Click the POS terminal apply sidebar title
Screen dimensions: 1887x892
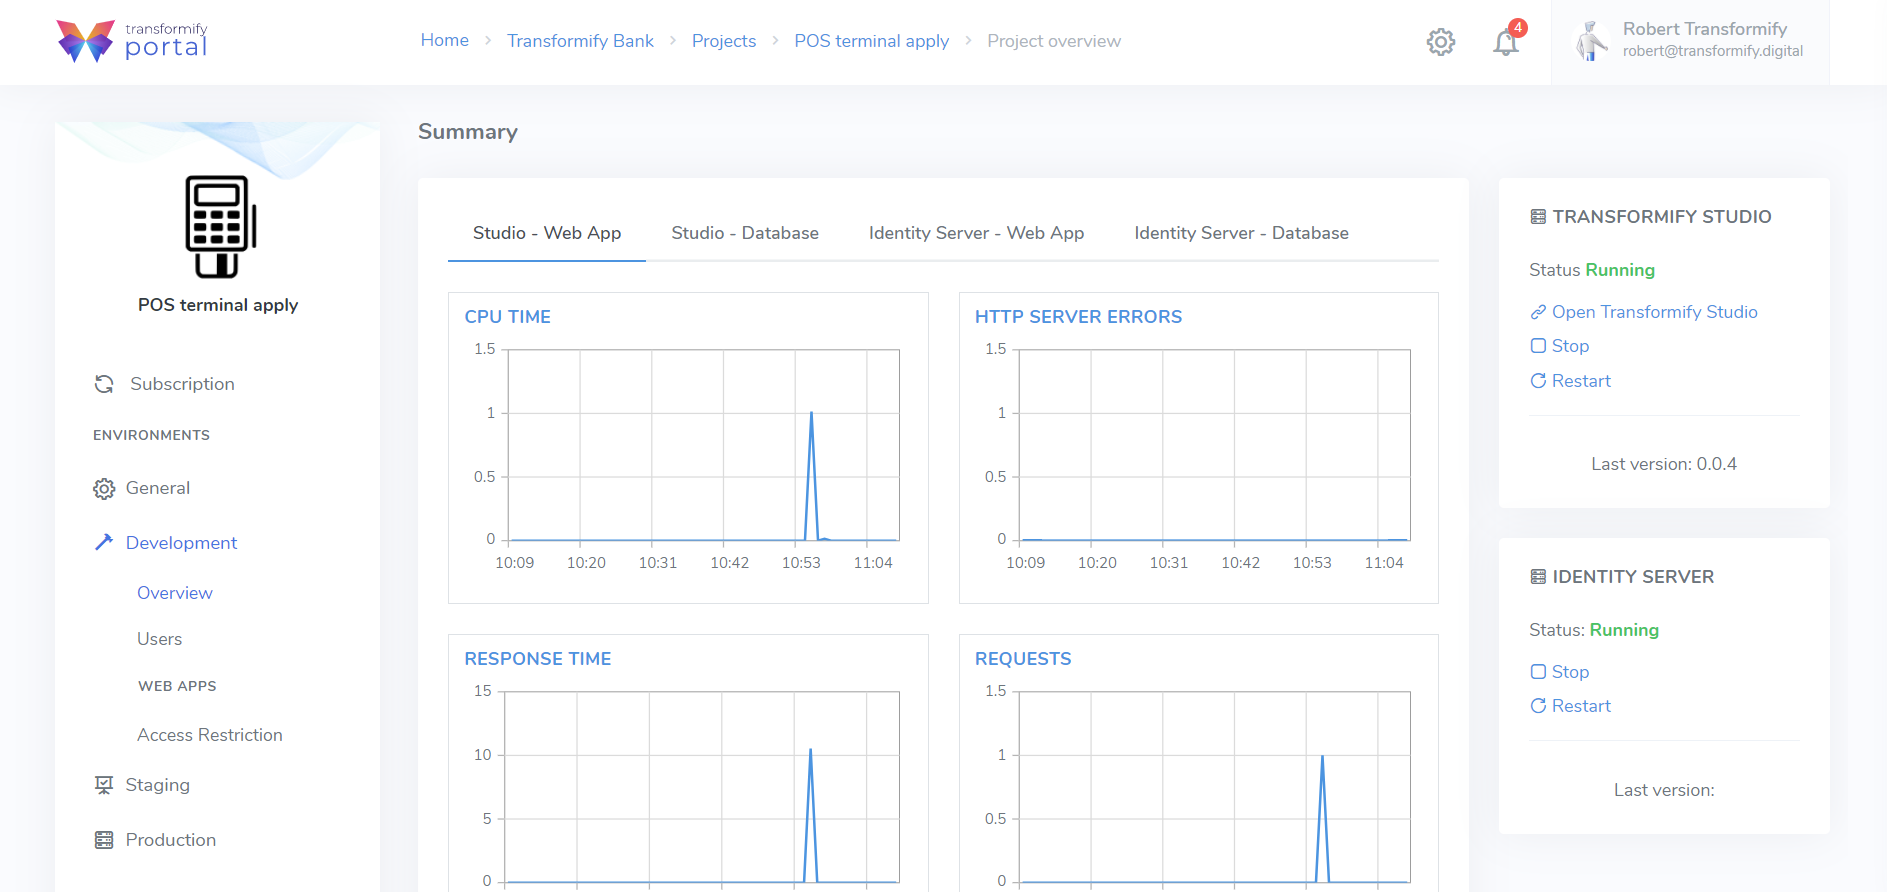point(218,305)
